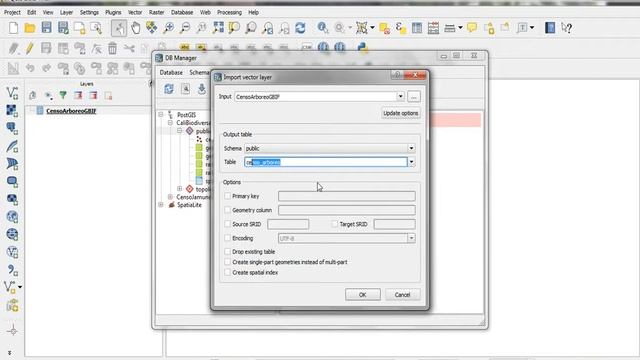Click the Delete Selected trash icon
640x360 pixels.
coord(112,48)
